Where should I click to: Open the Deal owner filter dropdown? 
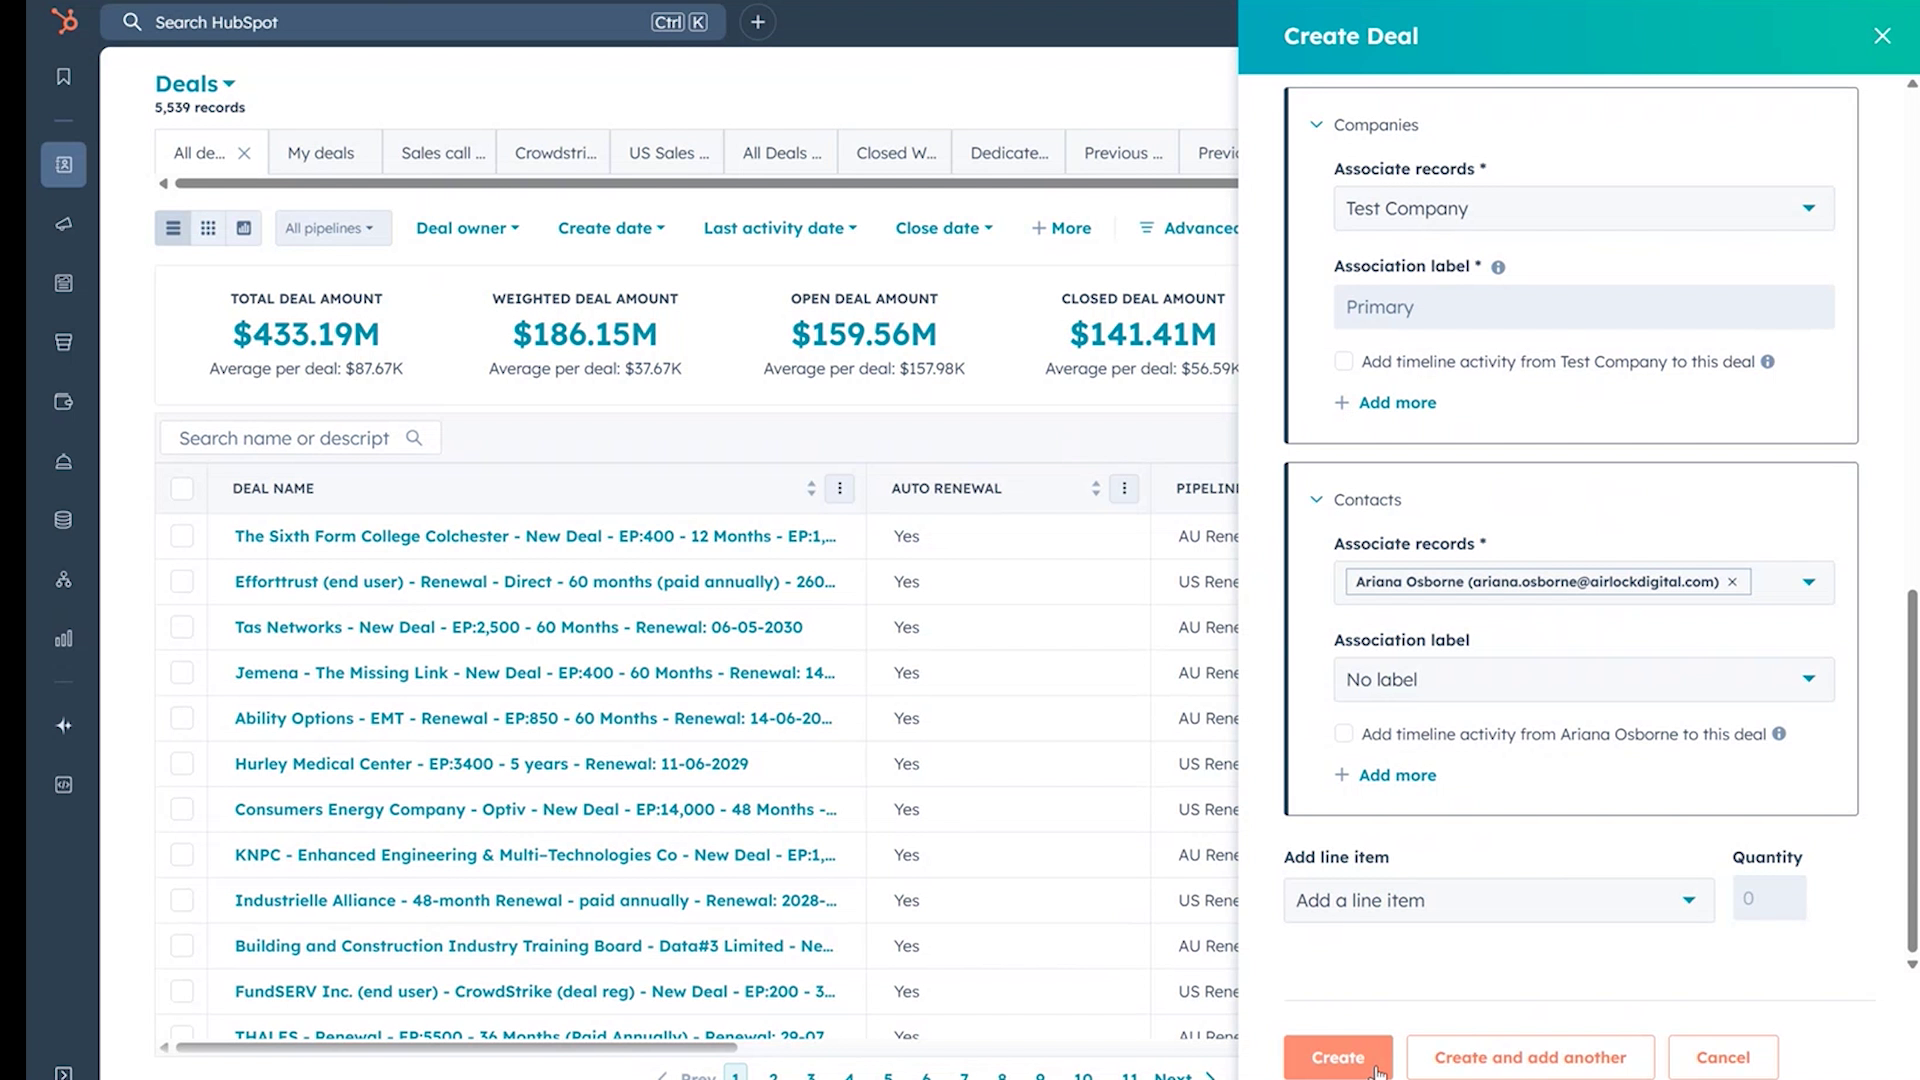466,227
